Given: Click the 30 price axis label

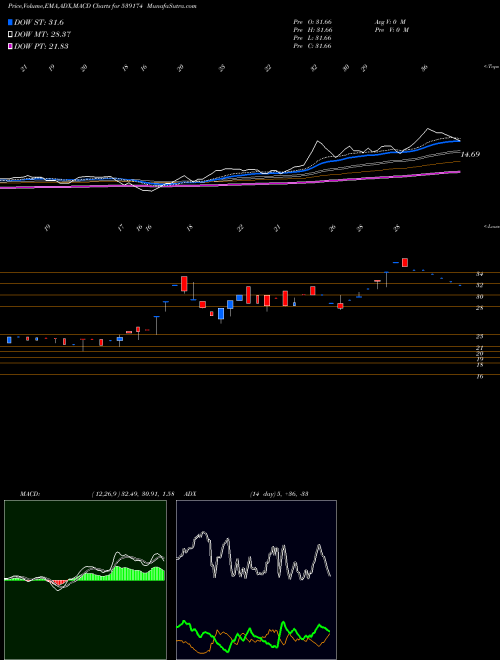Looking at the screenshot, I should coord(479,297).
